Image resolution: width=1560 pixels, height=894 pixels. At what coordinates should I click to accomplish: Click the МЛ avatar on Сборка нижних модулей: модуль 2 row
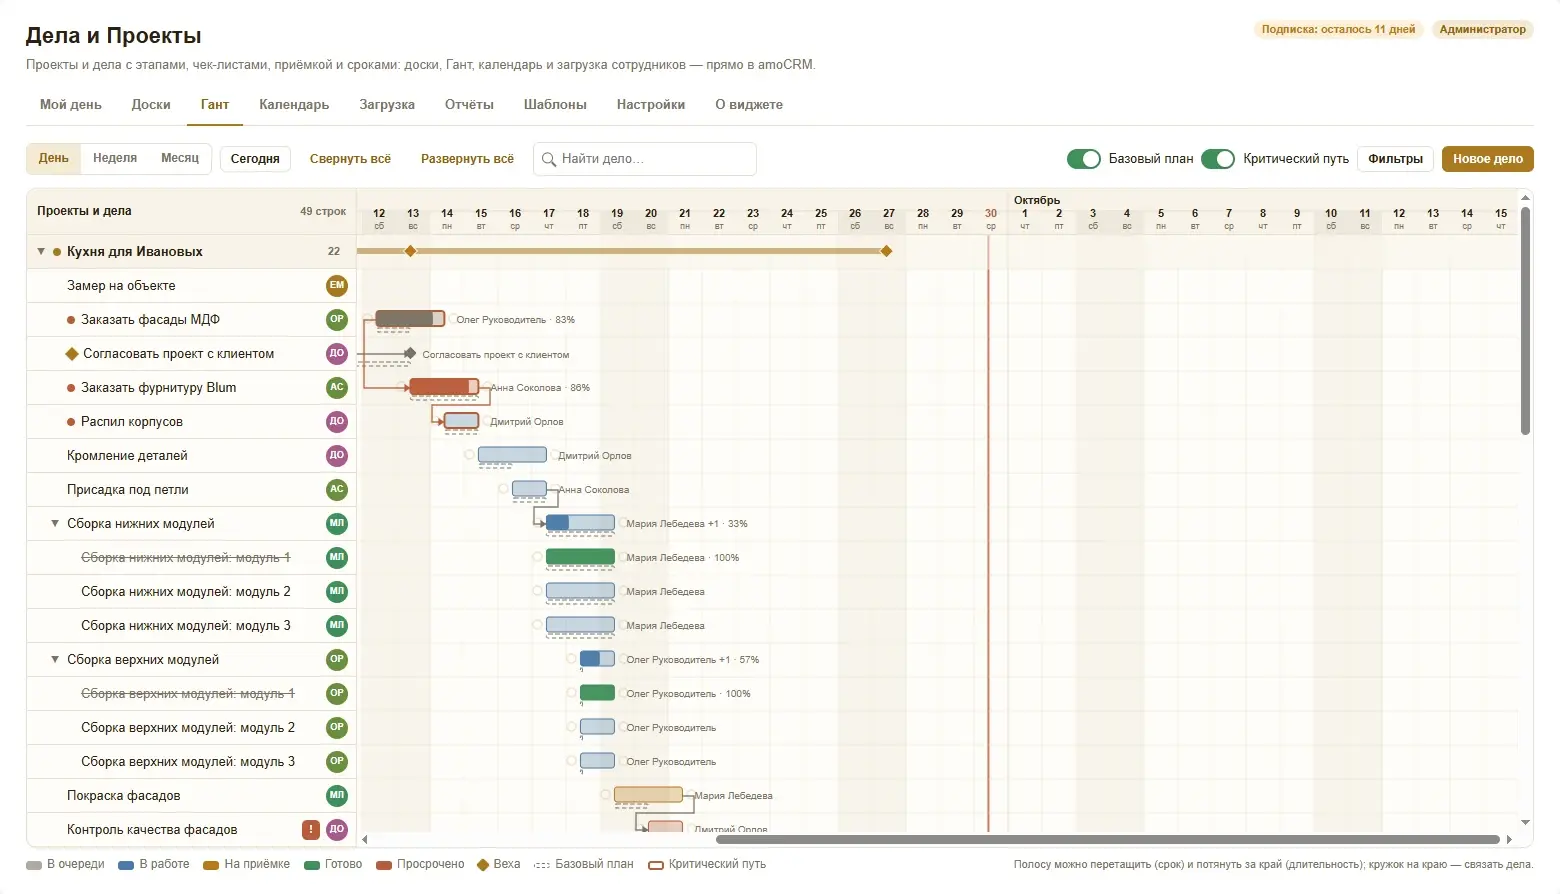point(337,592)
